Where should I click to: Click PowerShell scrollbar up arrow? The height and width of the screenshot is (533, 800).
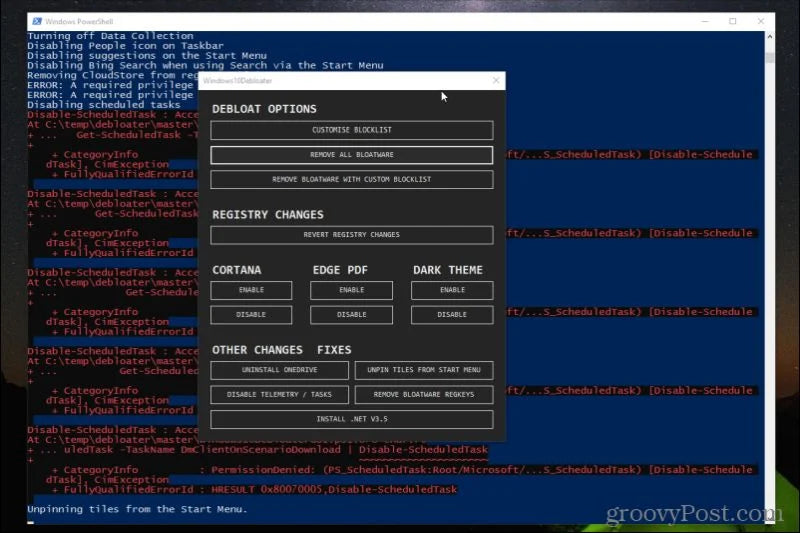coord(769,37)
